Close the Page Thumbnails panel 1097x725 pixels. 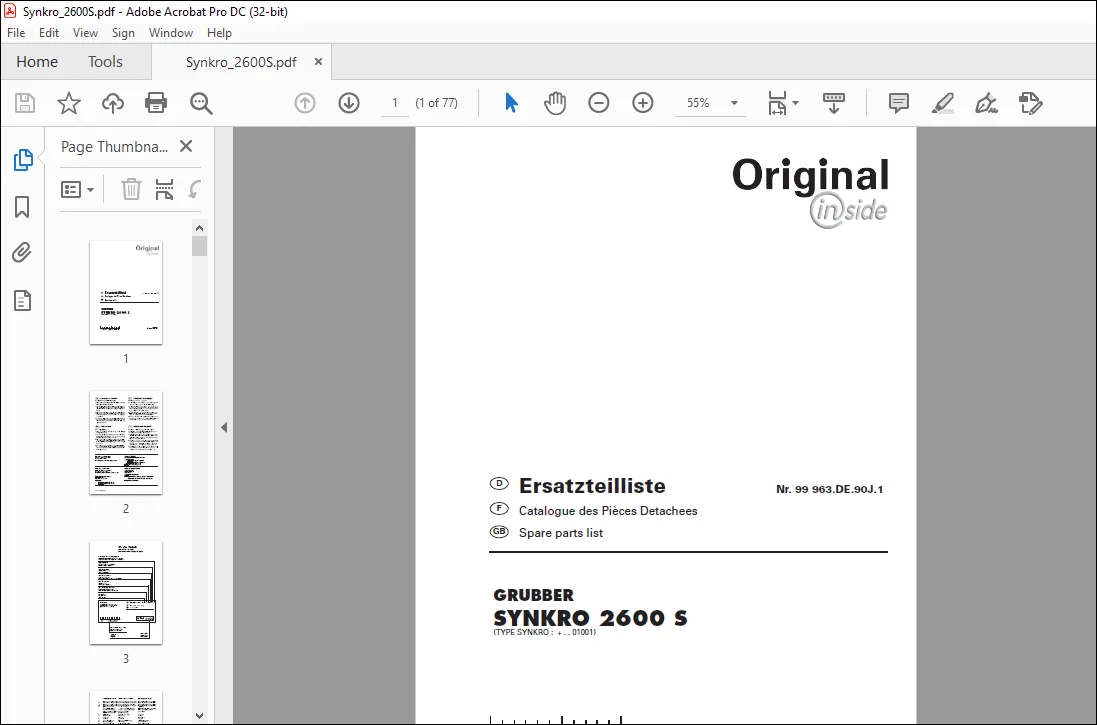tap(186, 146)
